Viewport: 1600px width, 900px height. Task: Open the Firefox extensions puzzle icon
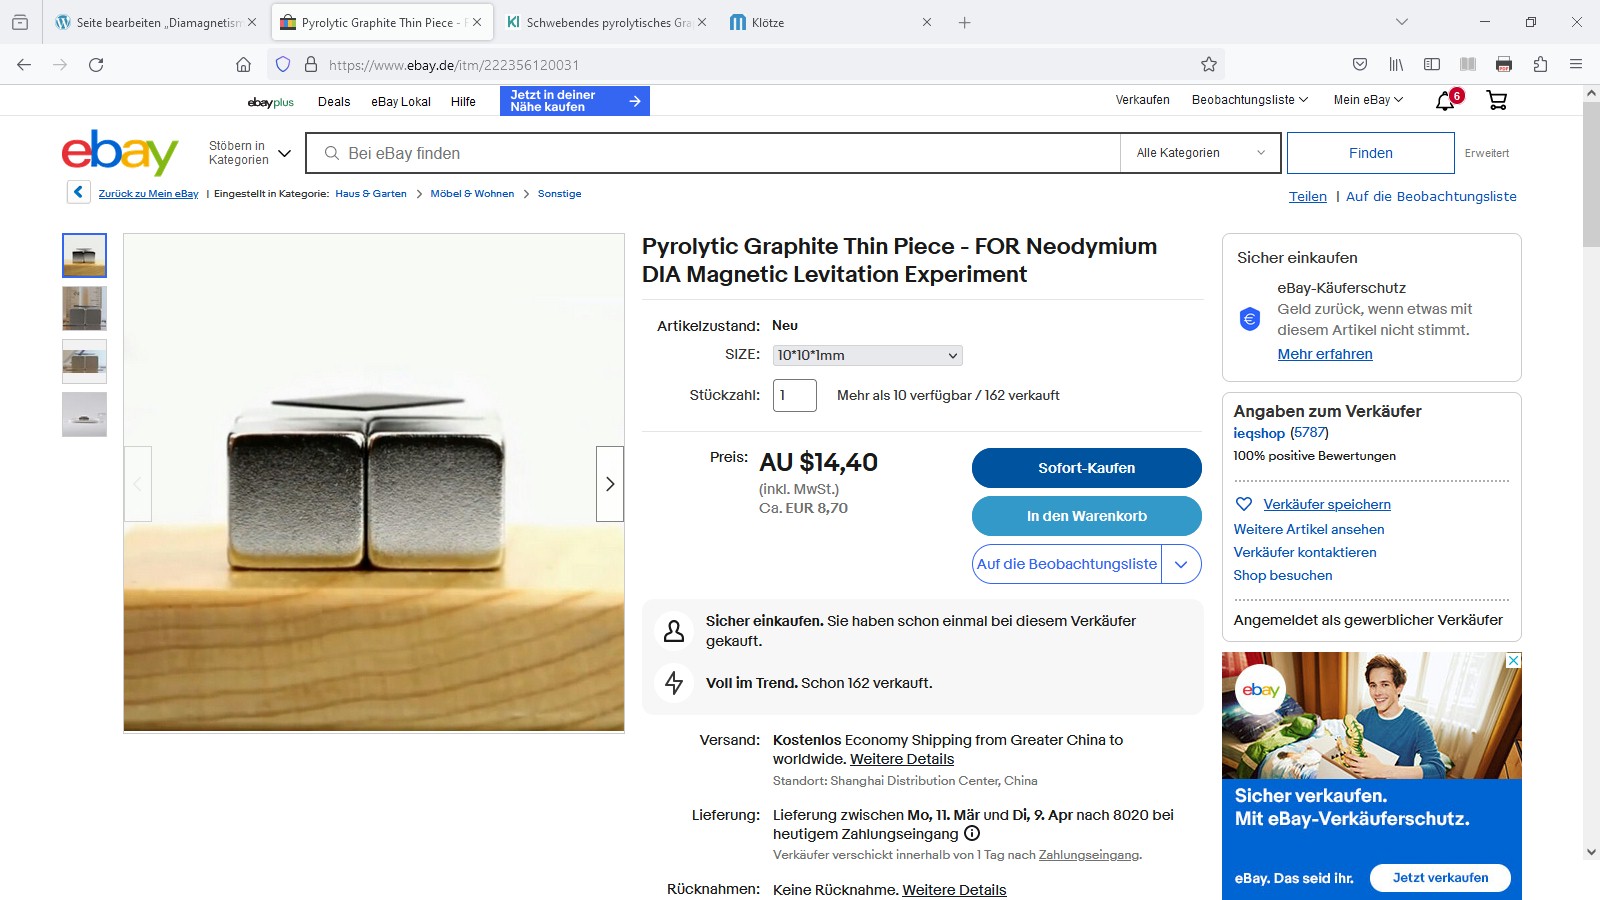click(x=1540, y=65)
